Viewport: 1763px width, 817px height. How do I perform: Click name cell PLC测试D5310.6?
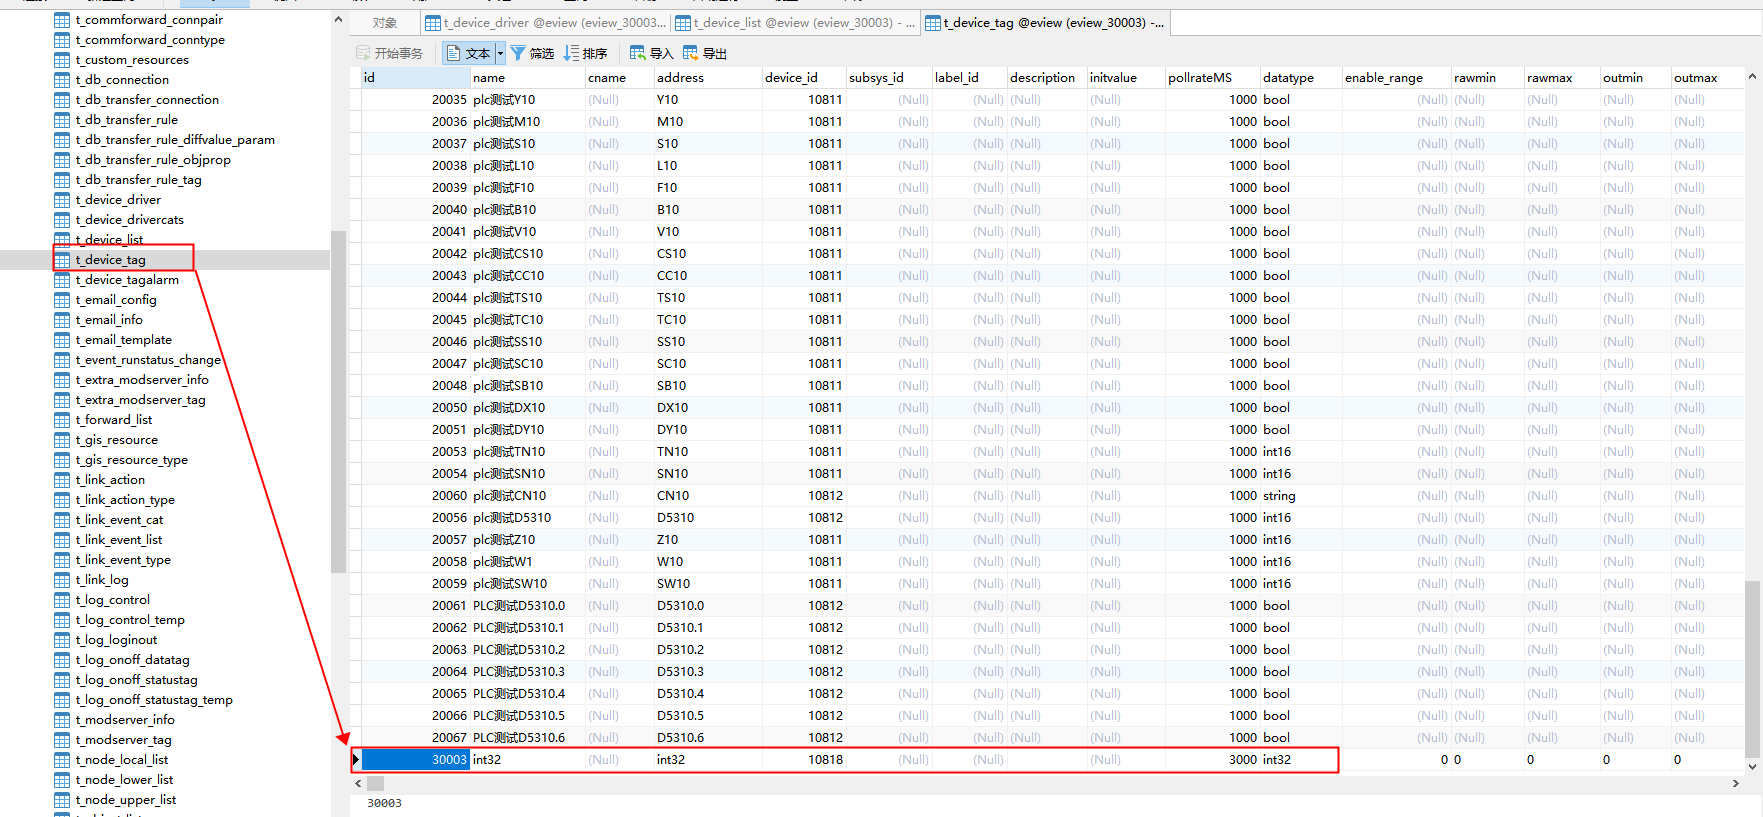point(527,738)
